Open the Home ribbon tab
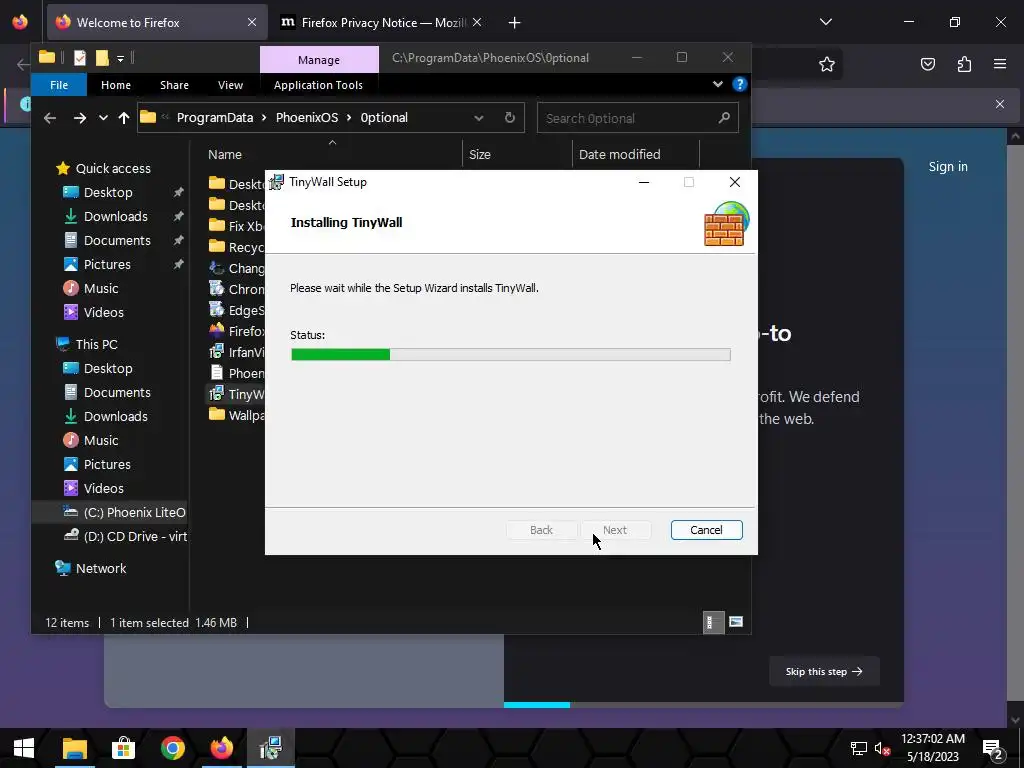 pyautogui.click(x=116, y=85)
